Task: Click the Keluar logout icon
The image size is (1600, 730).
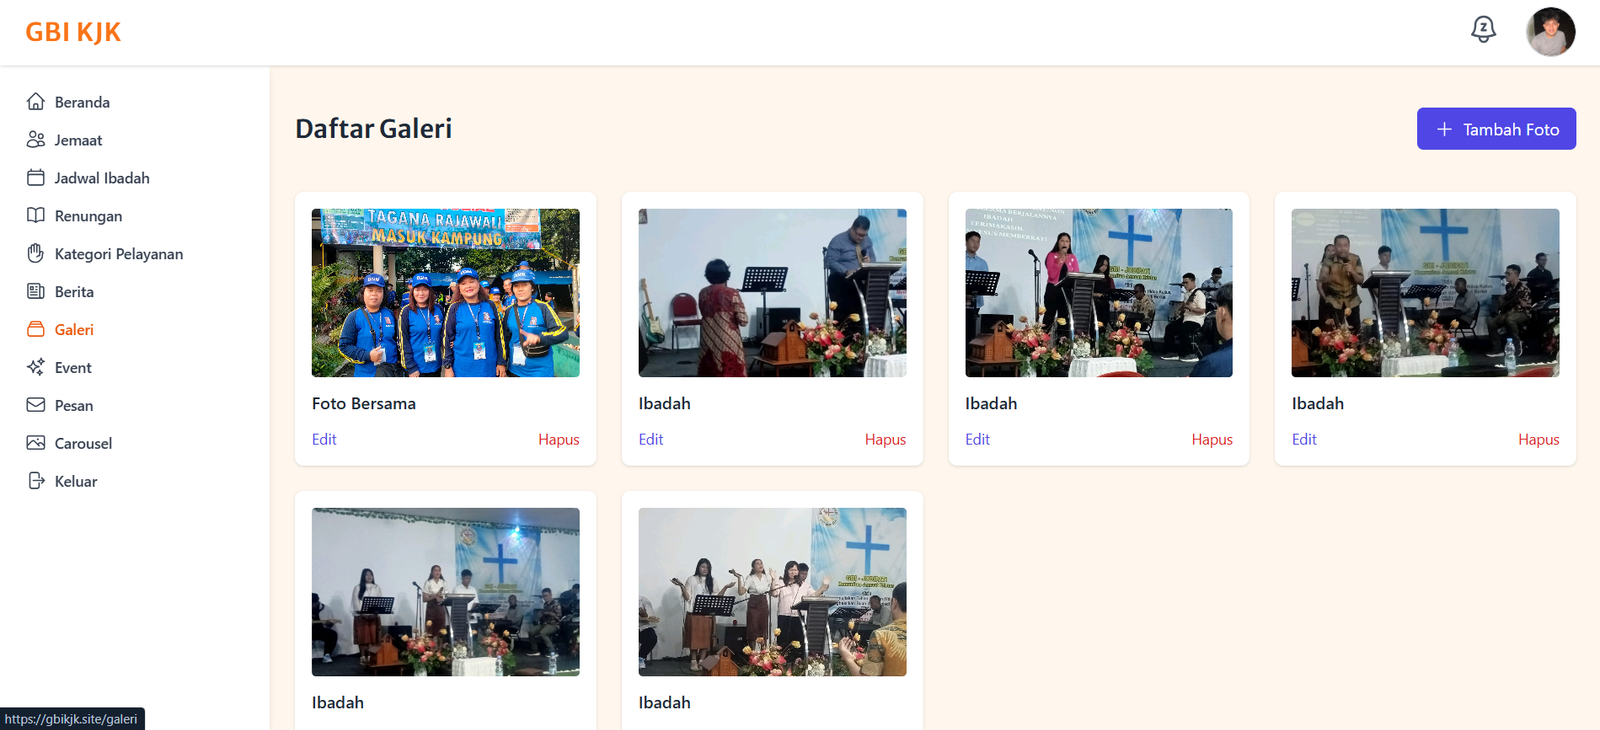Action: coord(36,482)
